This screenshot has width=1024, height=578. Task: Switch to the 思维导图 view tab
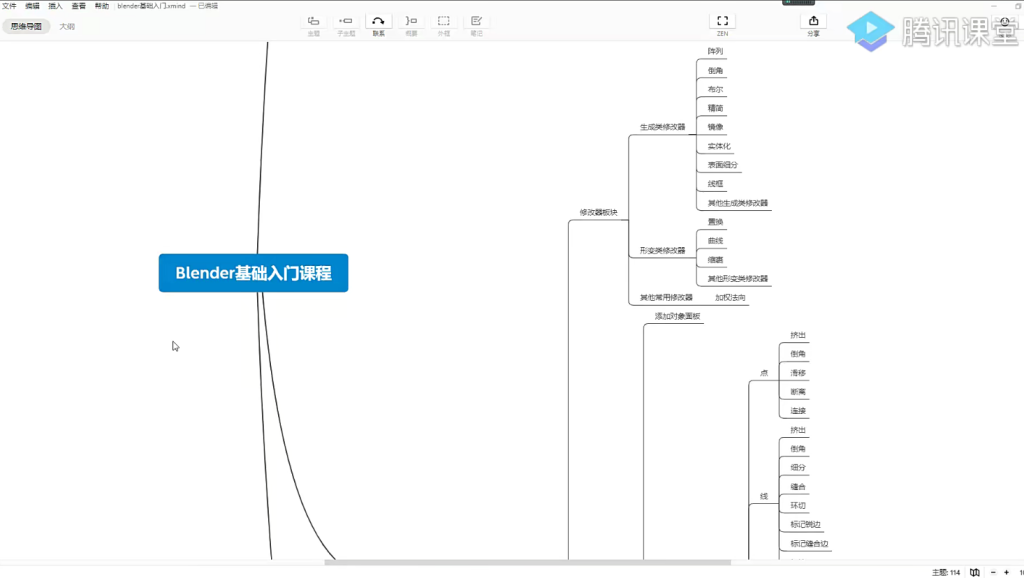pyautogui.click(x=26, y=26)
